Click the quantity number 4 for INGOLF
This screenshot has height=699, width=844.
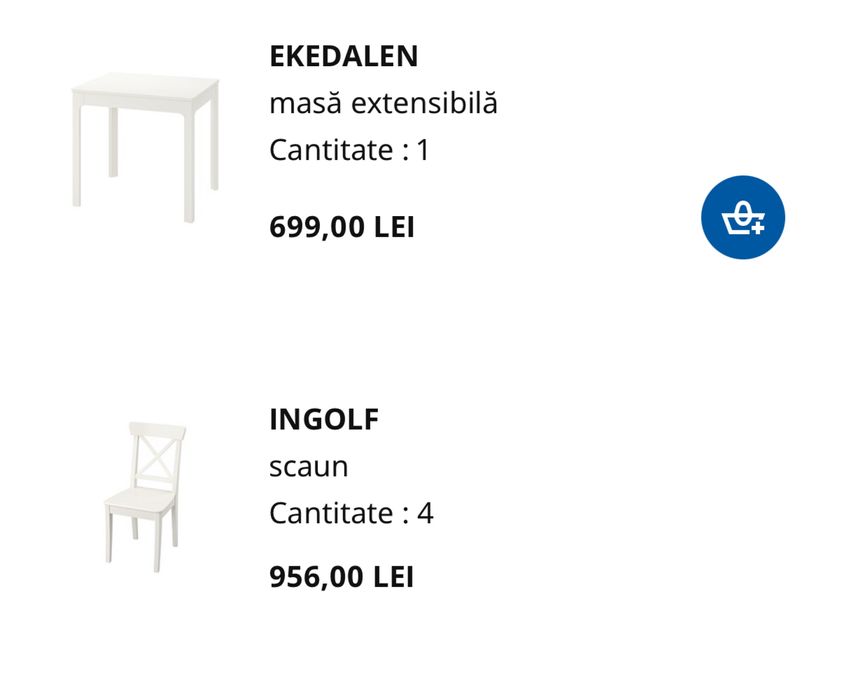pos(425,513)
